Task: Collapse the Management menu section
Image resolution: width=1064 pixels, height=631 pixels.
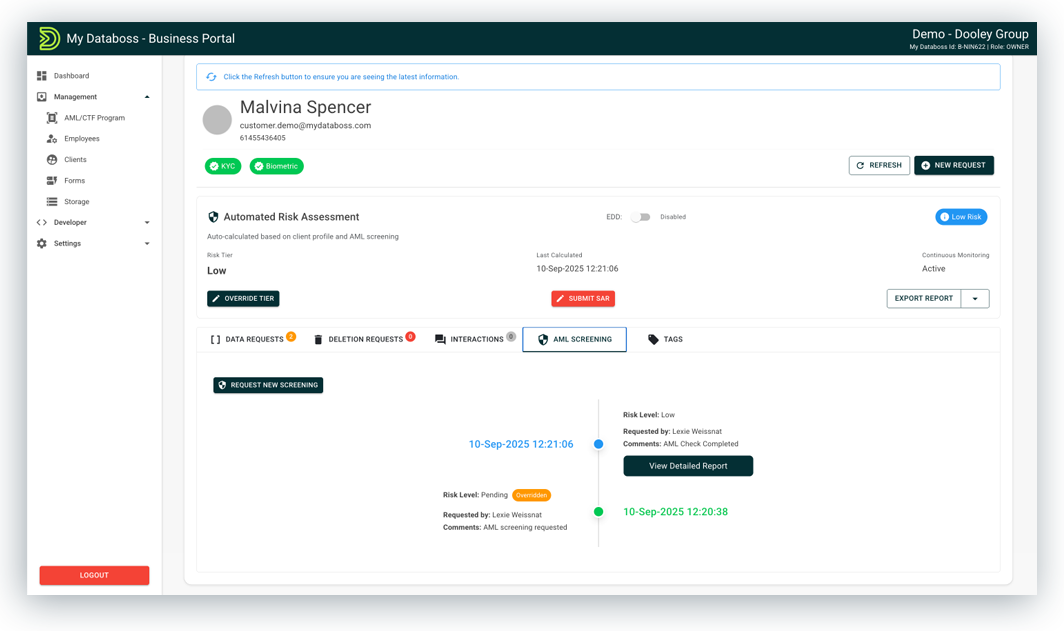Action: click(x=147, y=96)
